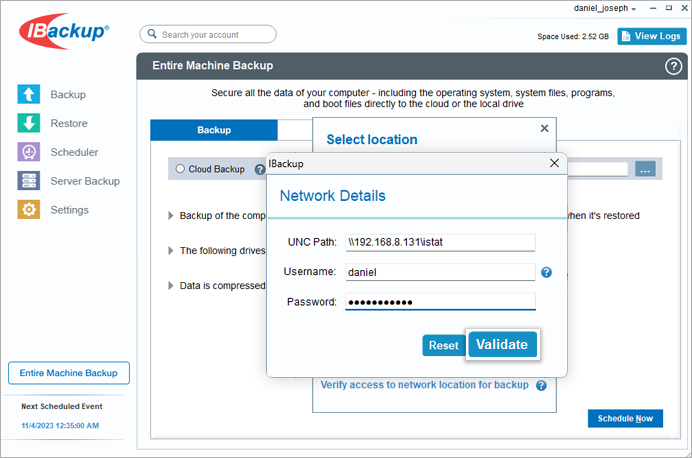Click the Validate button

click(x=502, y=344)
